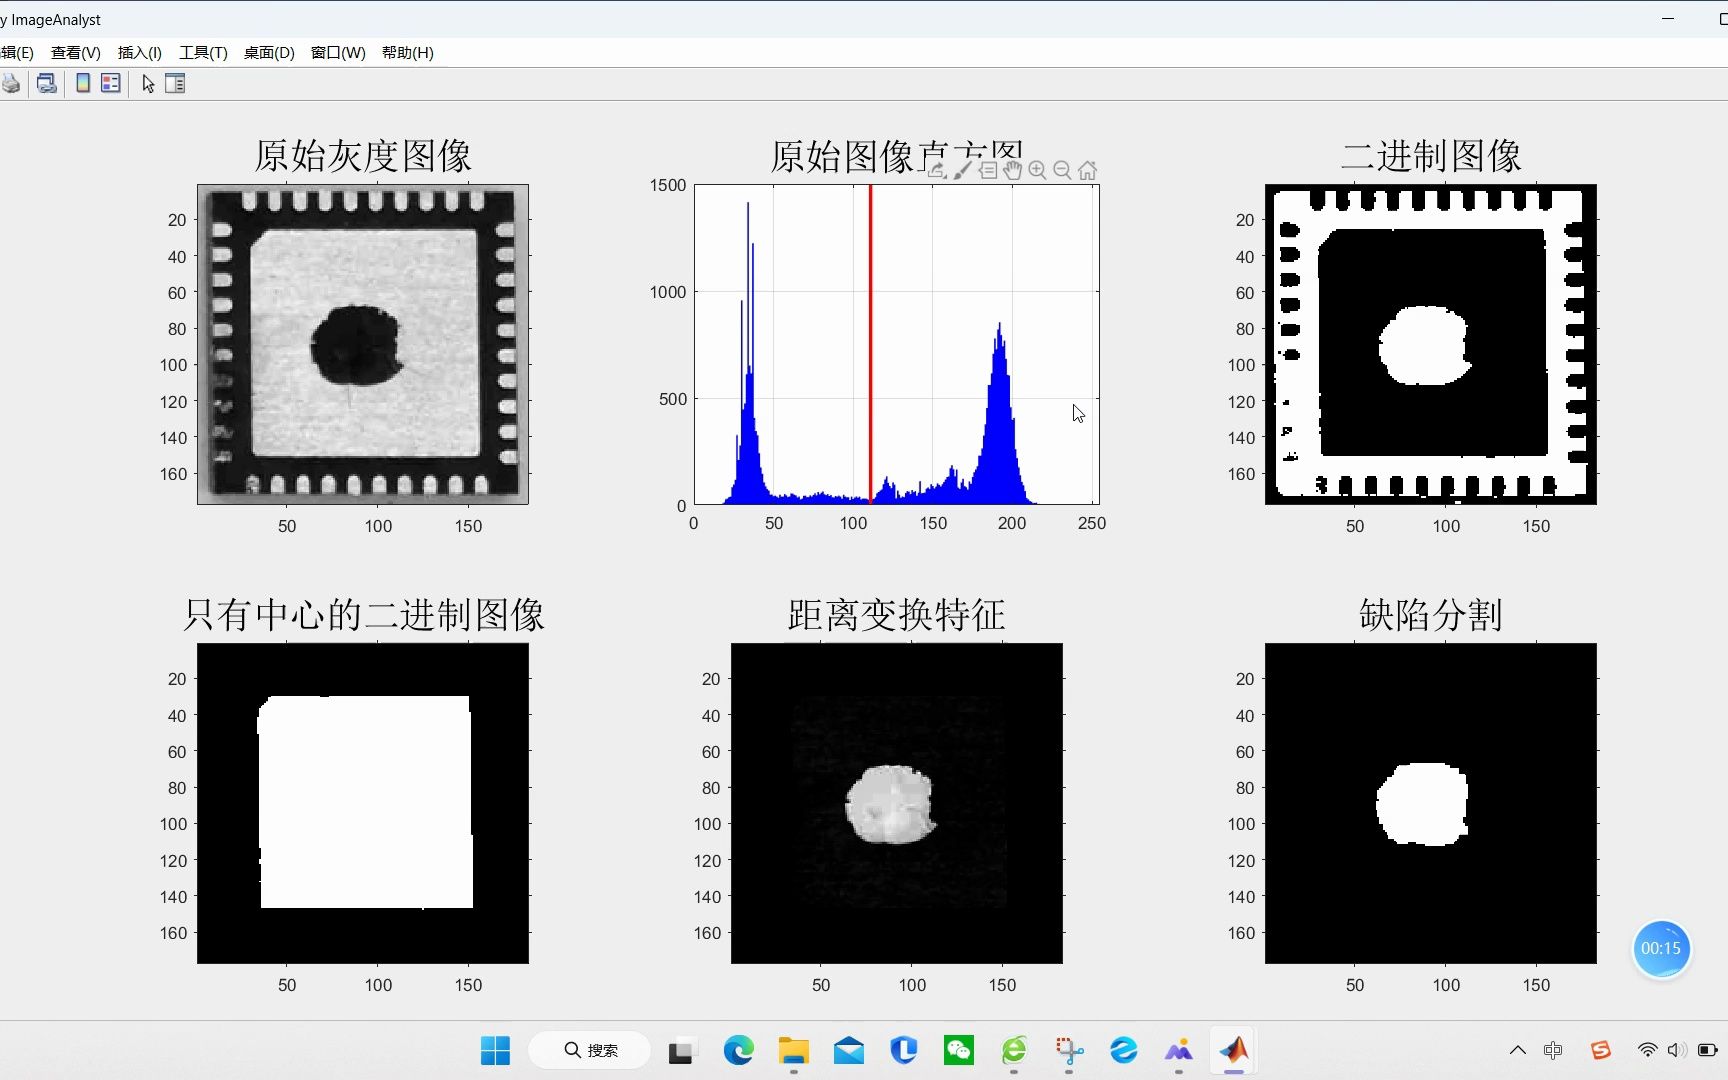
Task: Click the 距离变换特征 title text
Action: coord(897,614)
